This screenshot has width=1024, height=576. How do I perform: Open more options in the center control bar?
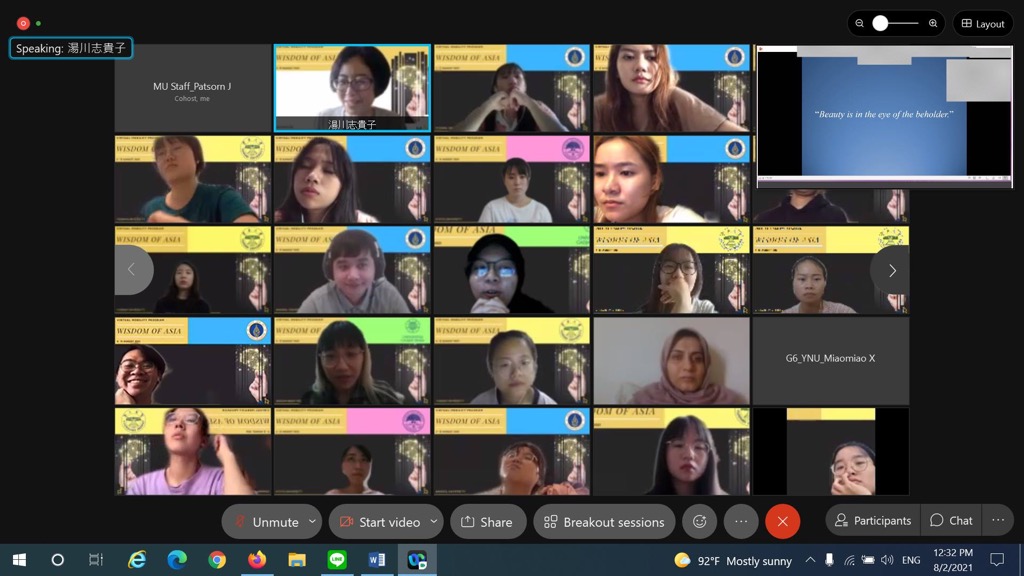pos(741,521)
